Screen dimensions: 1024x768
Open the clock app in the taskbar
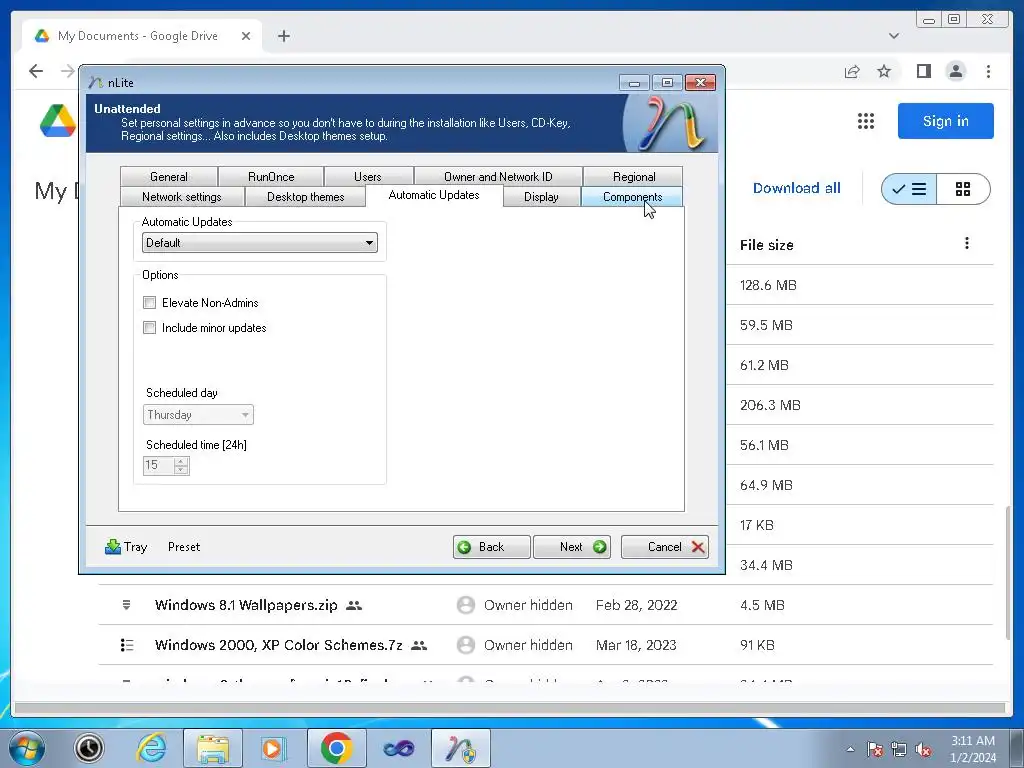point(89,748)
